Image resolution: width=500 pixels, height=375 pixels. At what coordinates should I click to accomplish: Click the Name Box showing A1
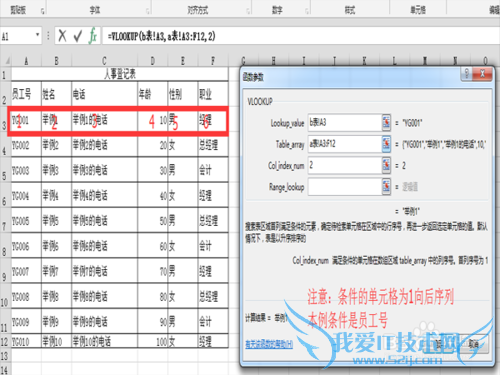17,36
